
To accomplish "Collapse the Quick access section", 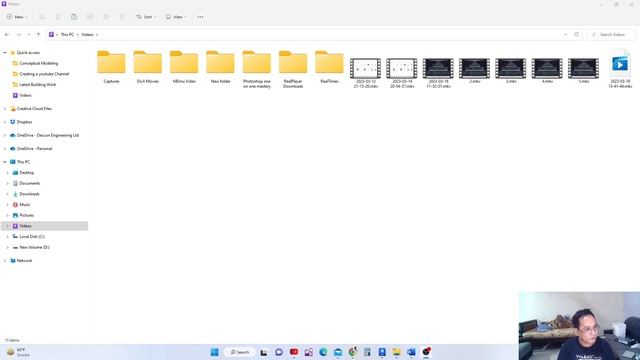I will tap(5, 53).
